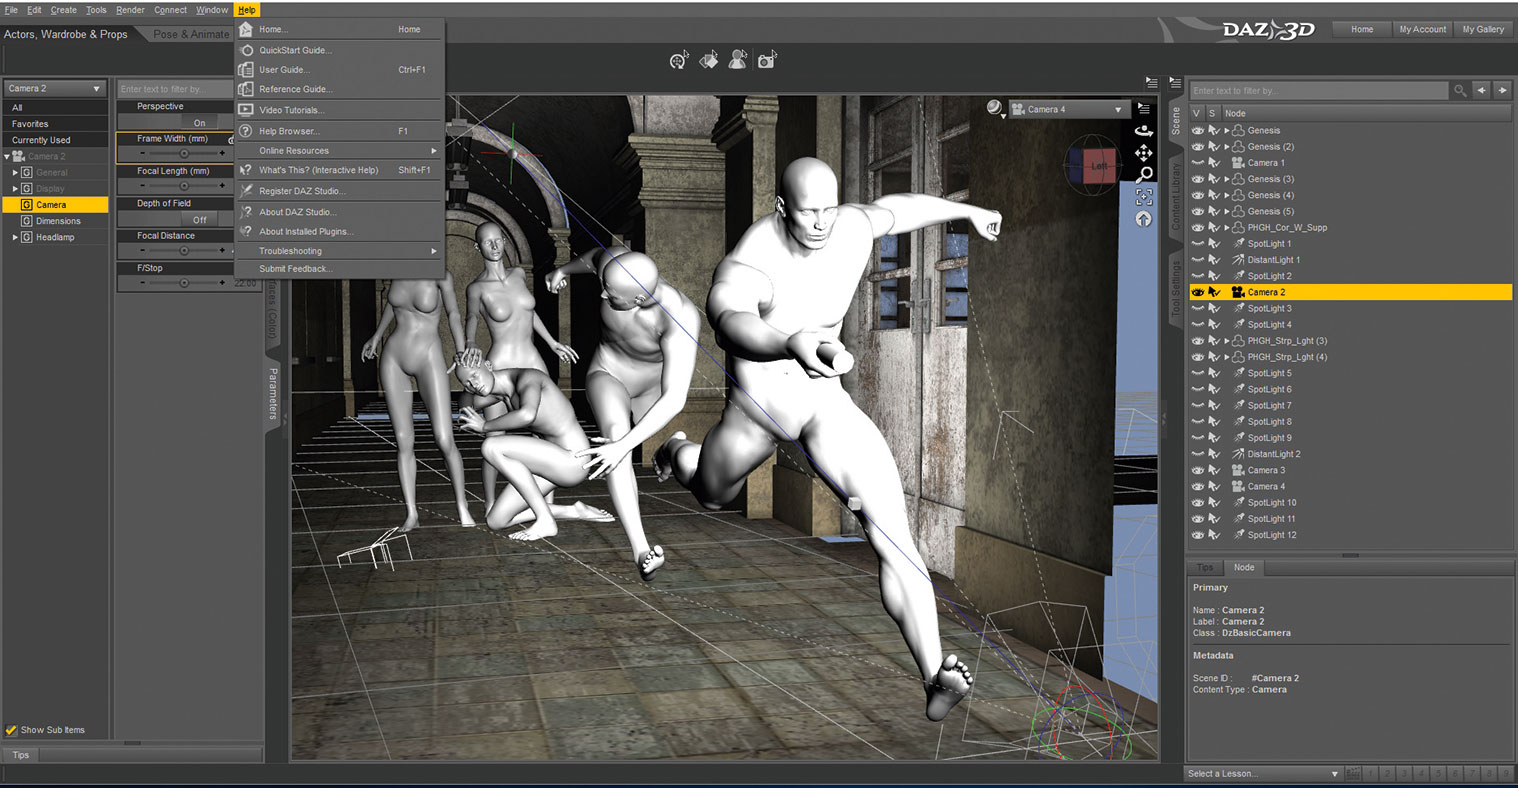The width and height of the screenshot is (1518, 788).
Task: Click the lesson clapperboard icon in the status bar
Action: point(1353,774)
